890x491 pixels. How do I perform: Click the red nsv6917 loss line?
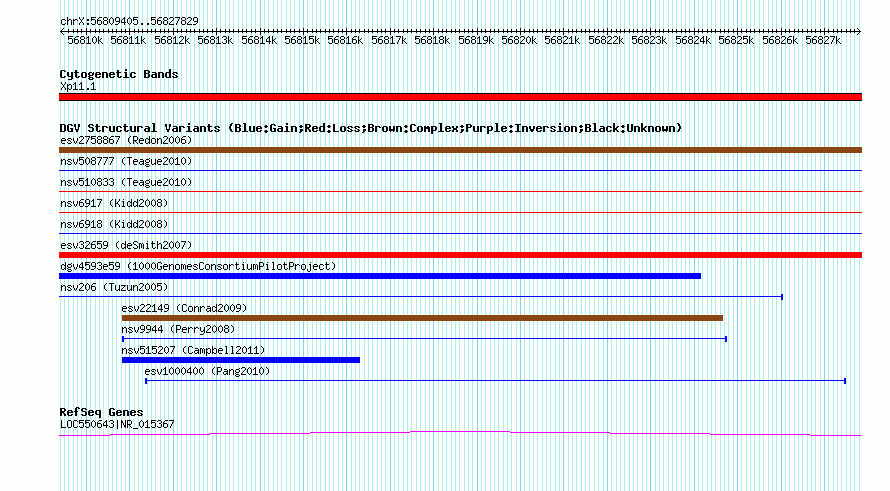coord(460,212)
